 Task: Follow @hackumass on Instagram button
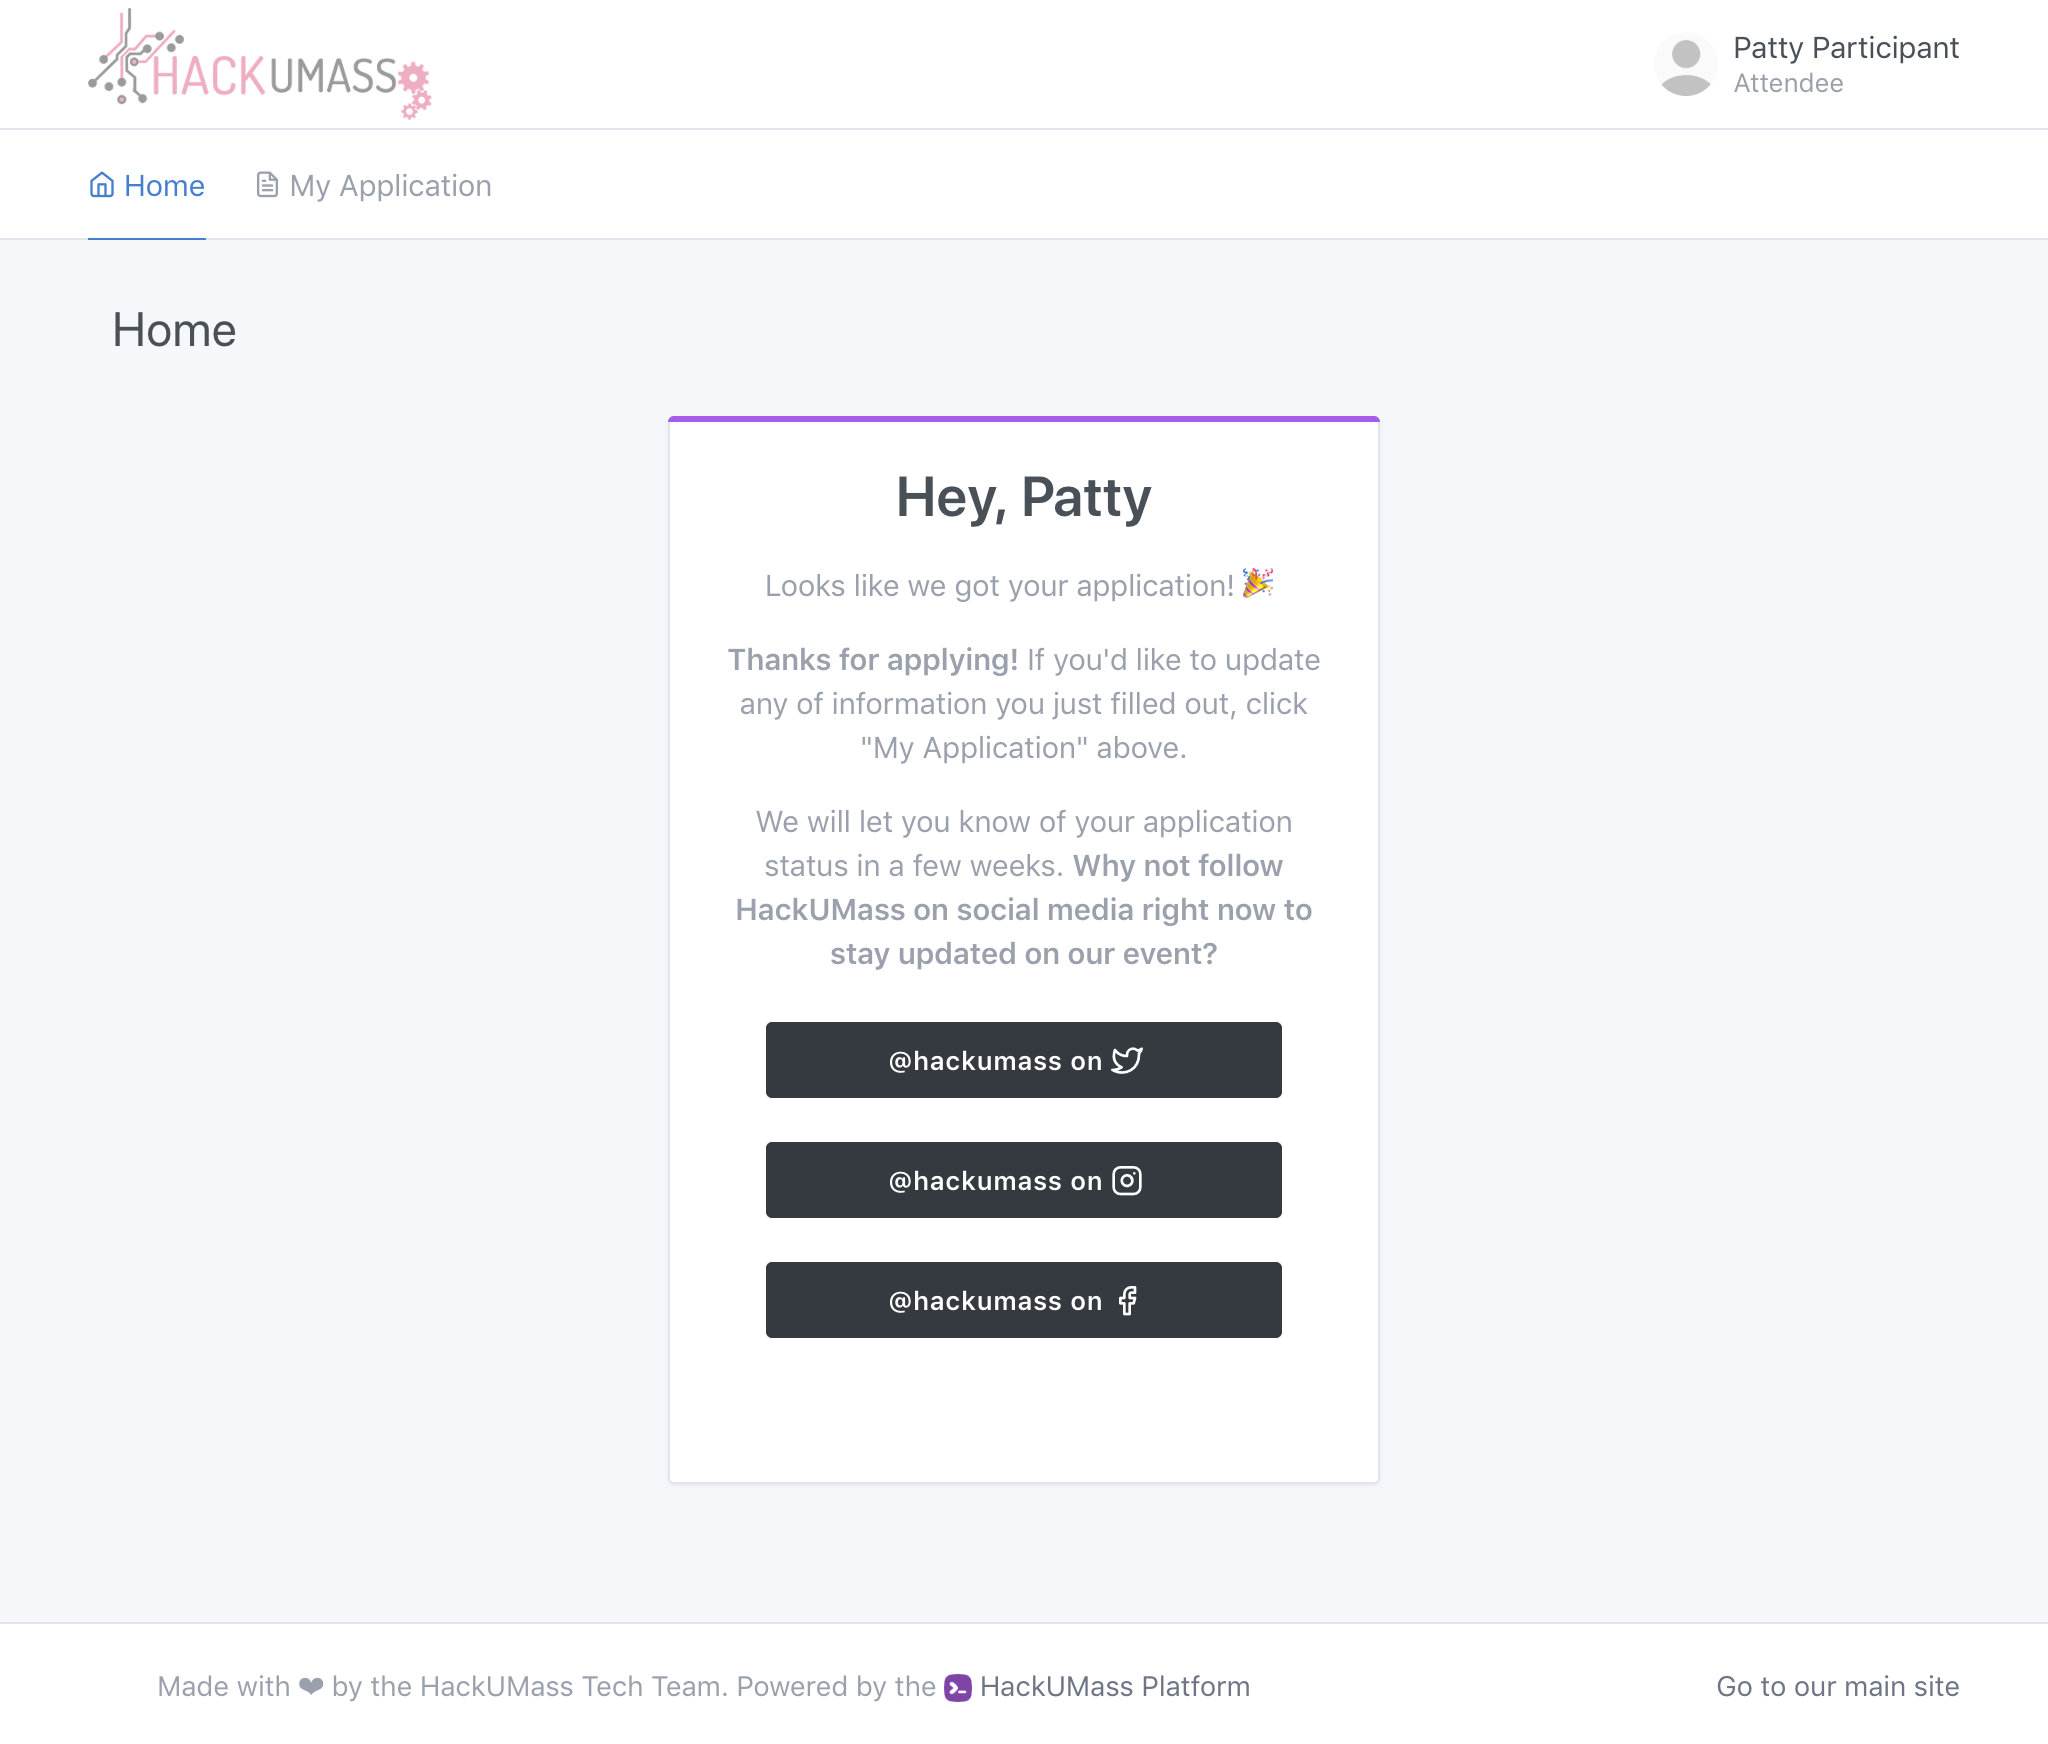(x=1024, y=1180)
